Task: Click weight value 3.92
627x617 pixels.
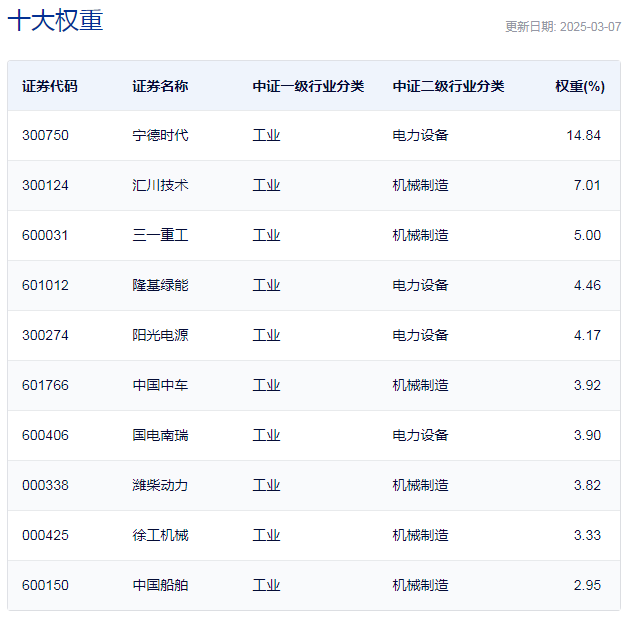Action: (587, 385)
